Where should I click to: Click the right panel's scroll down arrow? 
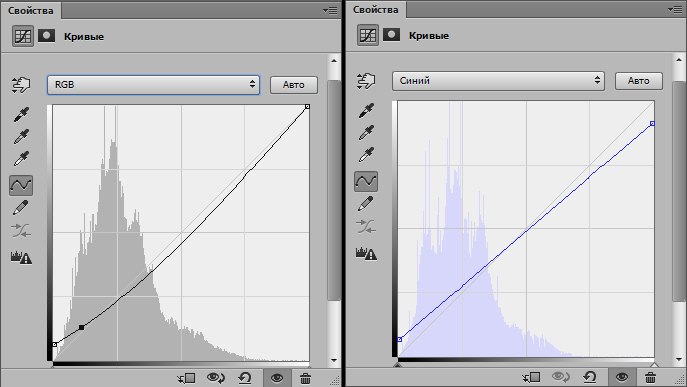(x=679, y=359)
